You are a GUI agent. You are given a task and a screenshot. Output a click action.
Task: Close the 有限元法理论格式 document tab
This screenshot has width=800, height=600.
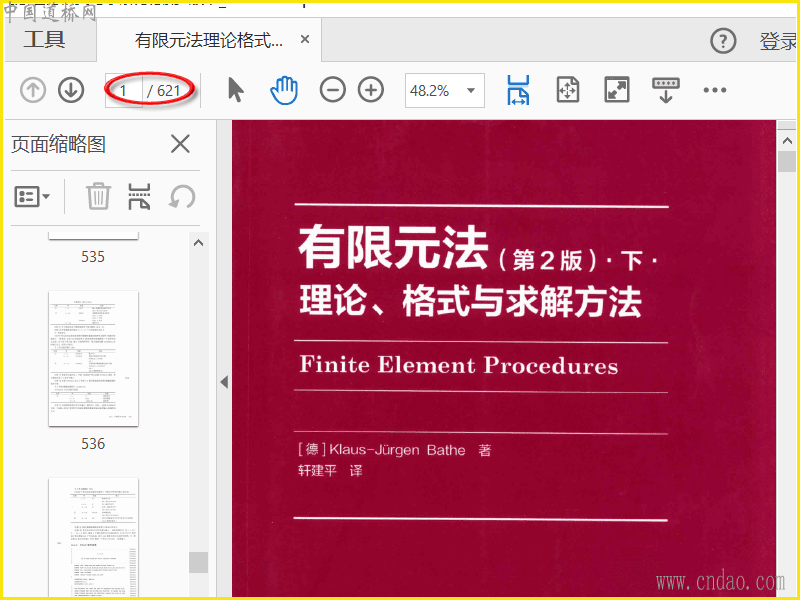tap(305, 39)
